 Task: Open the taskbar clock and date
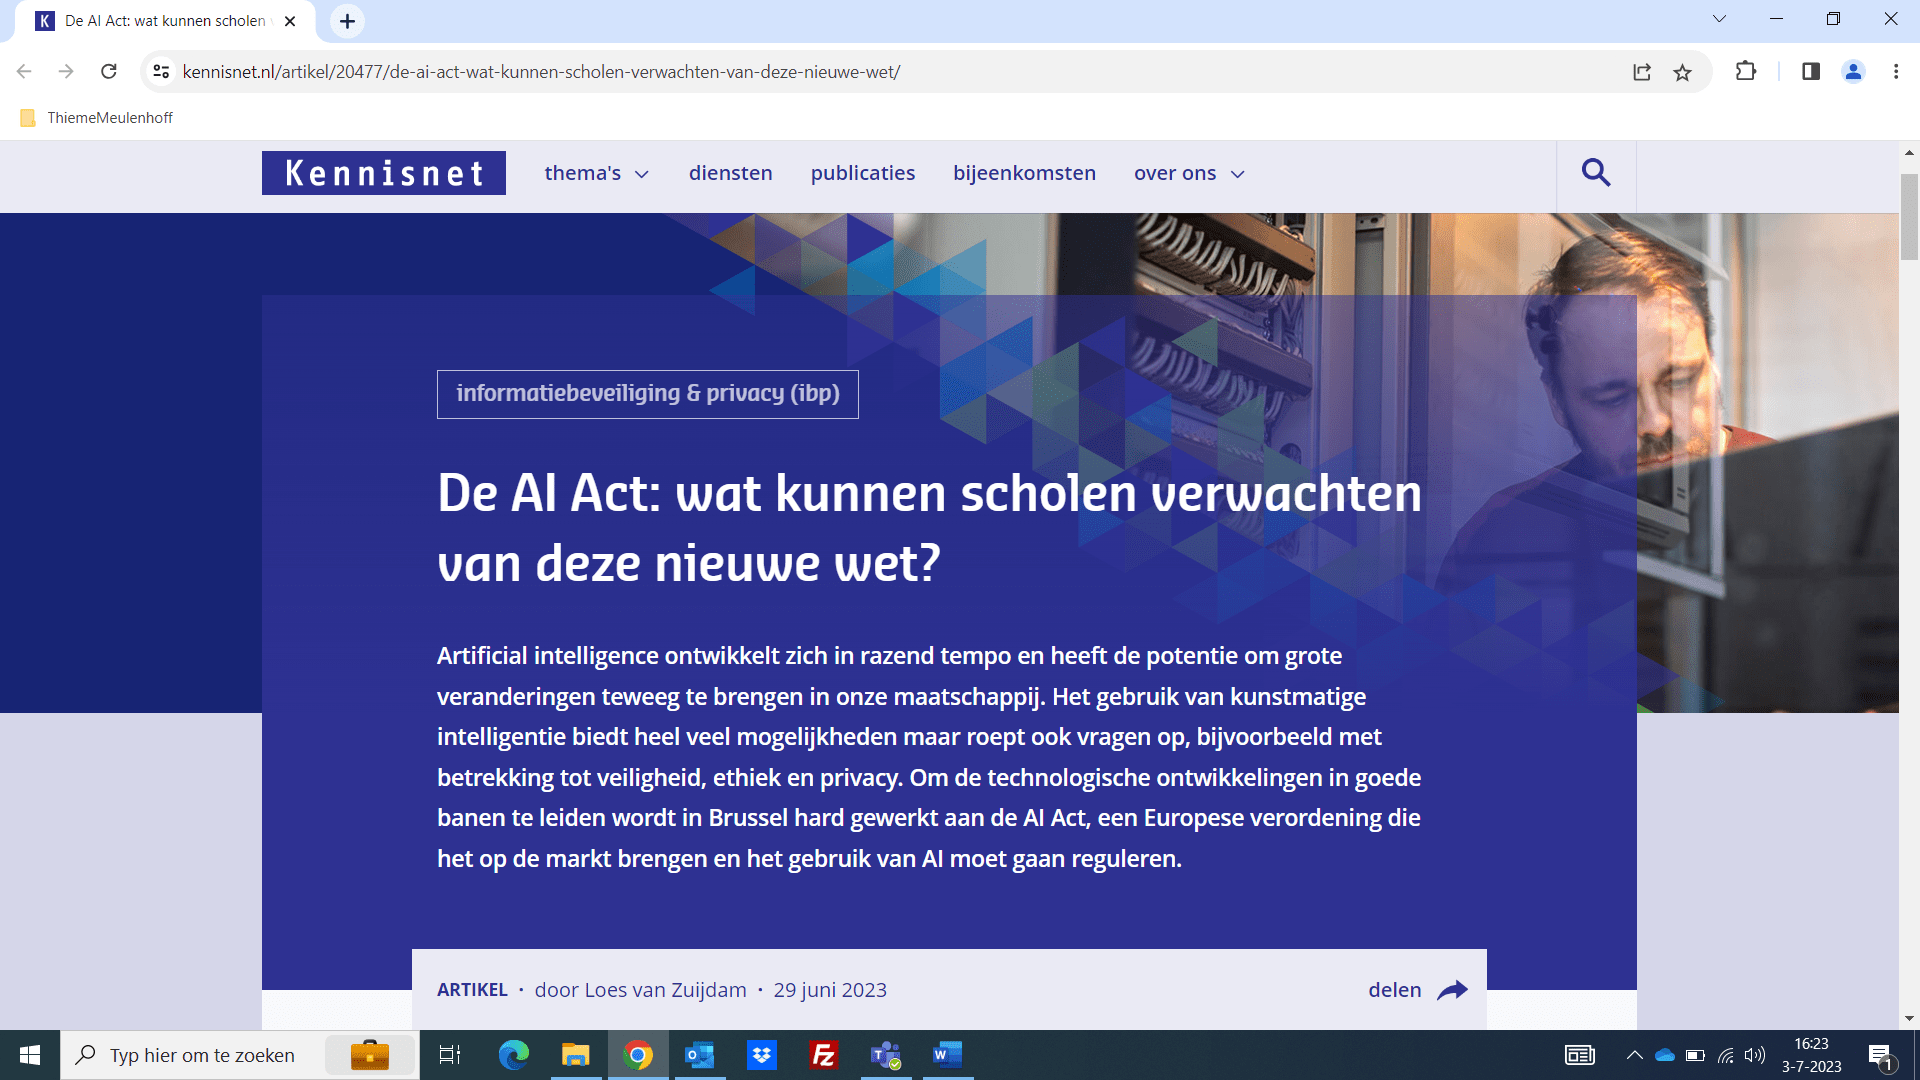point(1811,1055)
